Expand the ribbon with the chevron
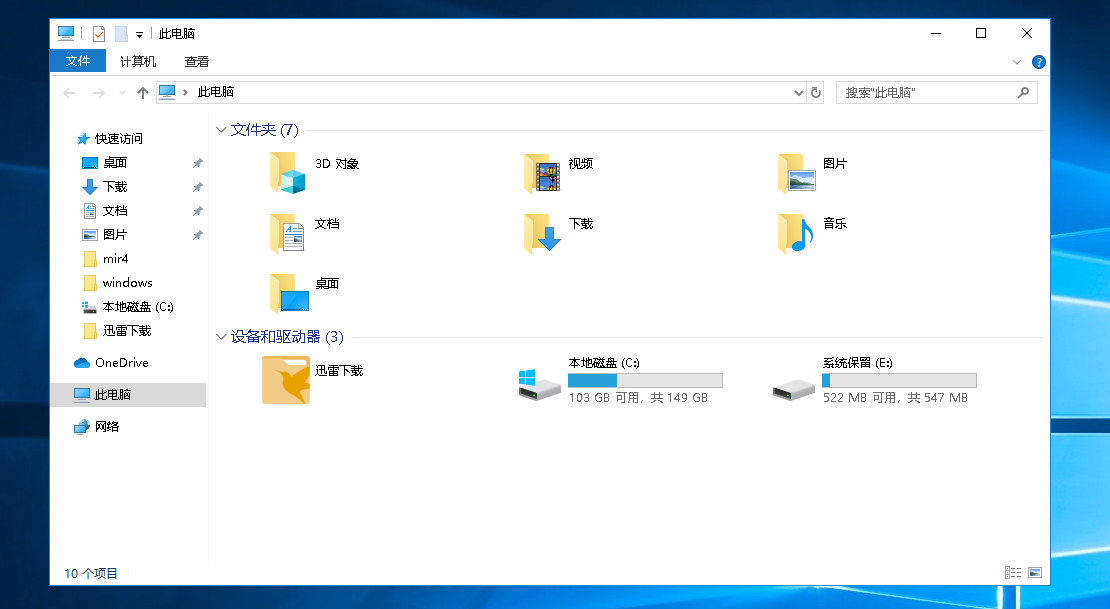The image size is (1110, 609). click(1018, 62)
